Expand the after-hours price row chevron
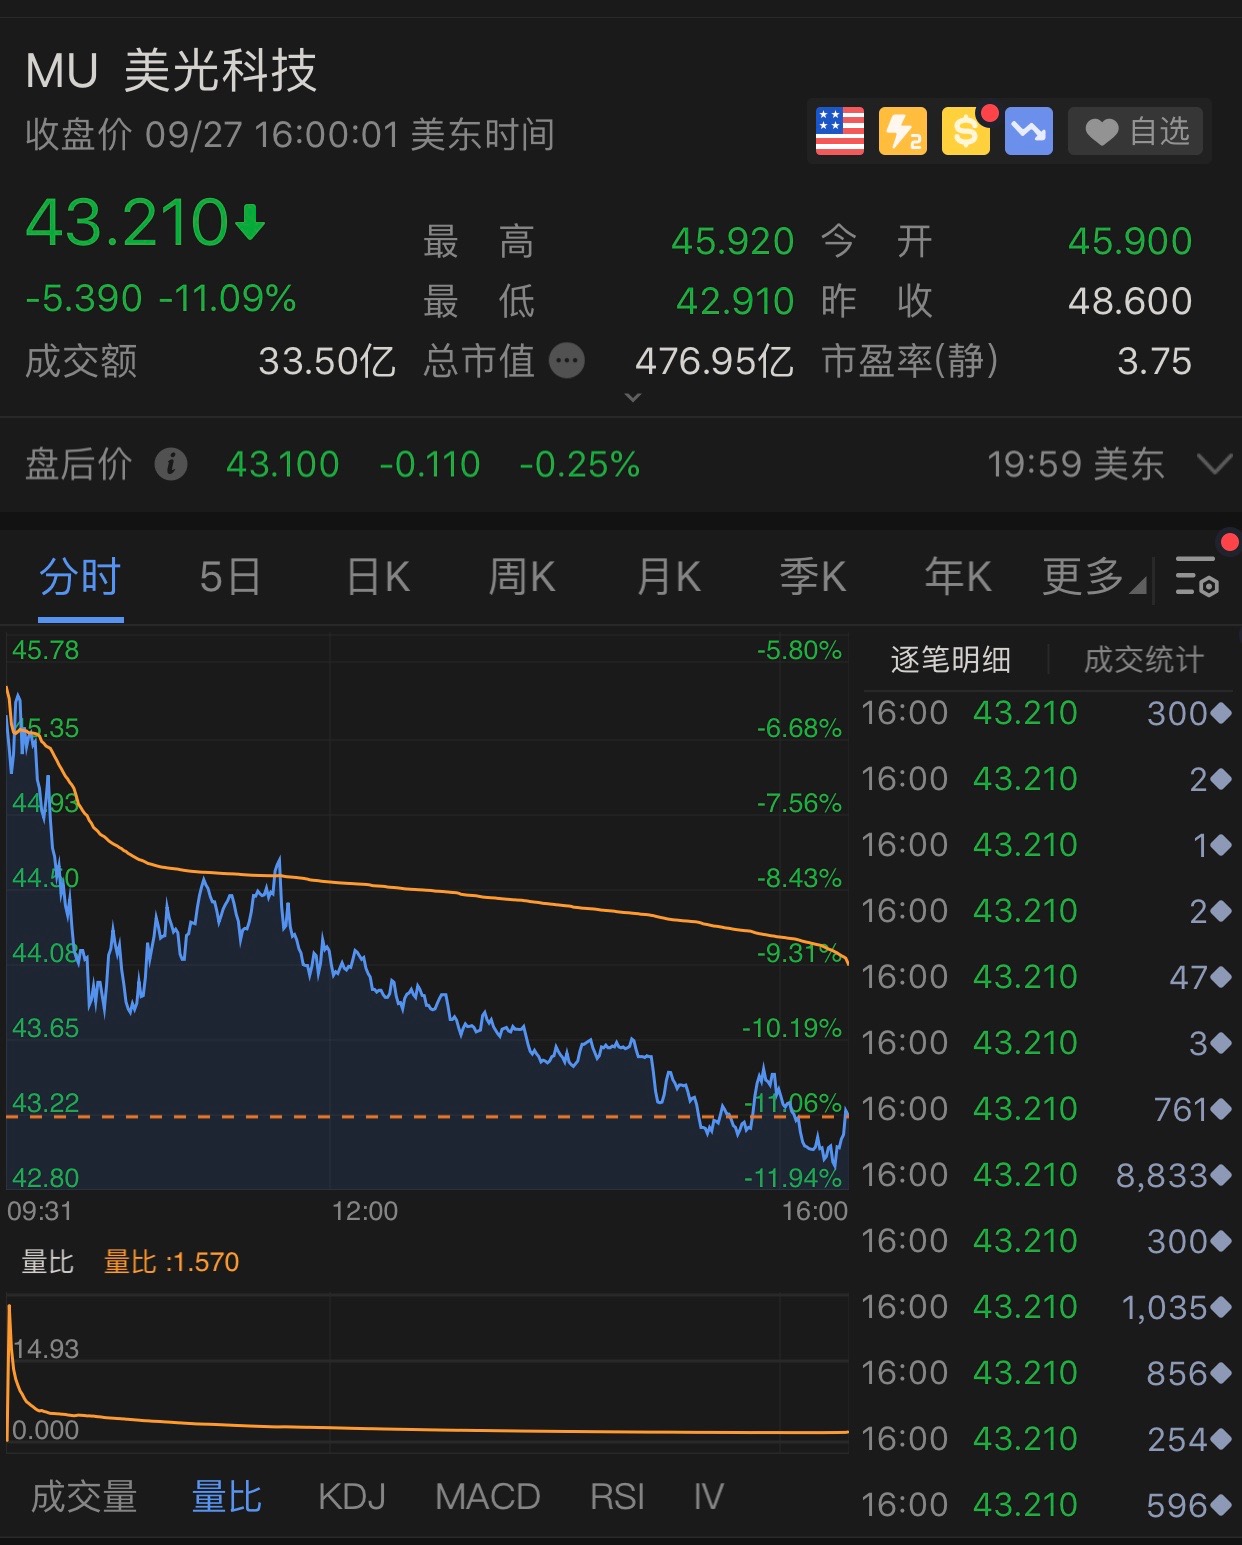This screenshot has height=1545, width=1242. [1215, 464]
